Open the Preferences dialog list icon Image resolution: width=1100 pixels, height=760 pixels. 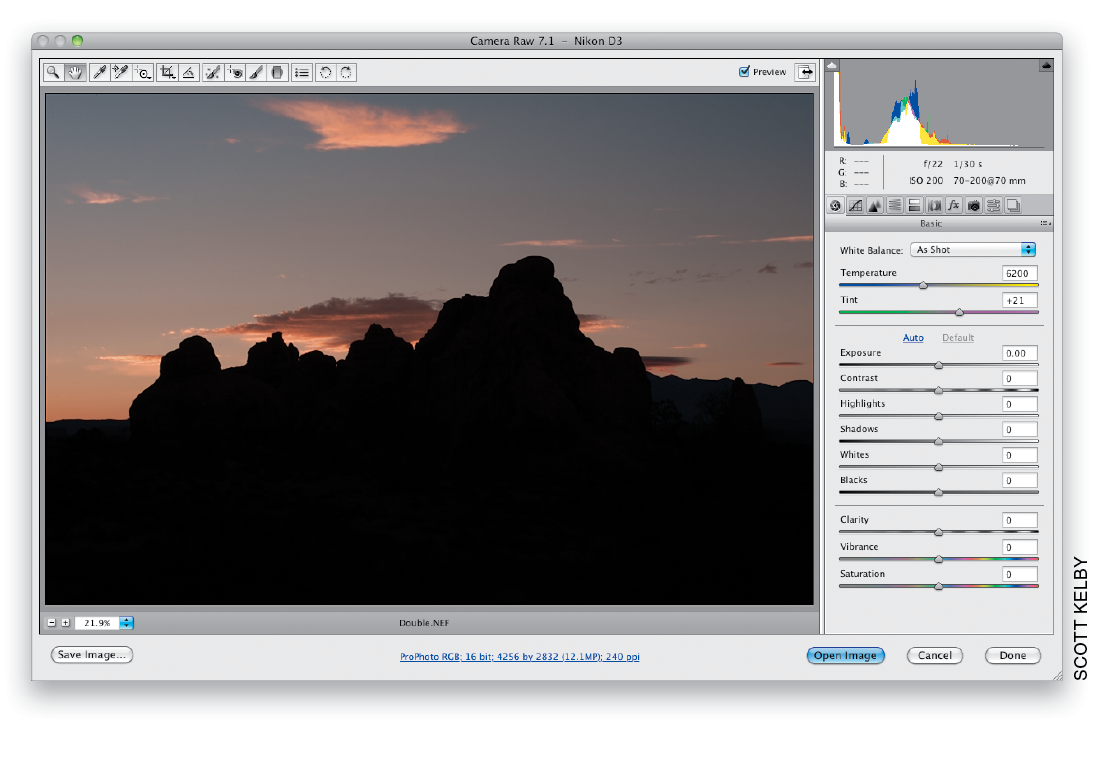pos(302,72)
